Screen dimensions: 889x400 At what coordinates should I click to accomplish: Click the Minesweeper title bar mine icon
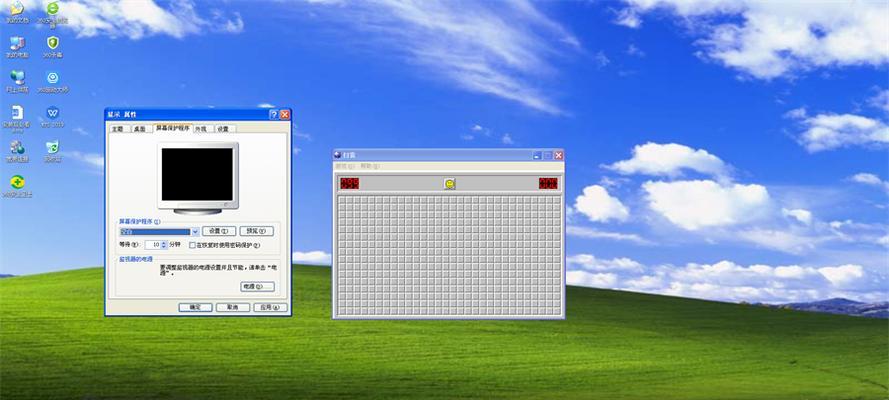[x=337, y=155]
